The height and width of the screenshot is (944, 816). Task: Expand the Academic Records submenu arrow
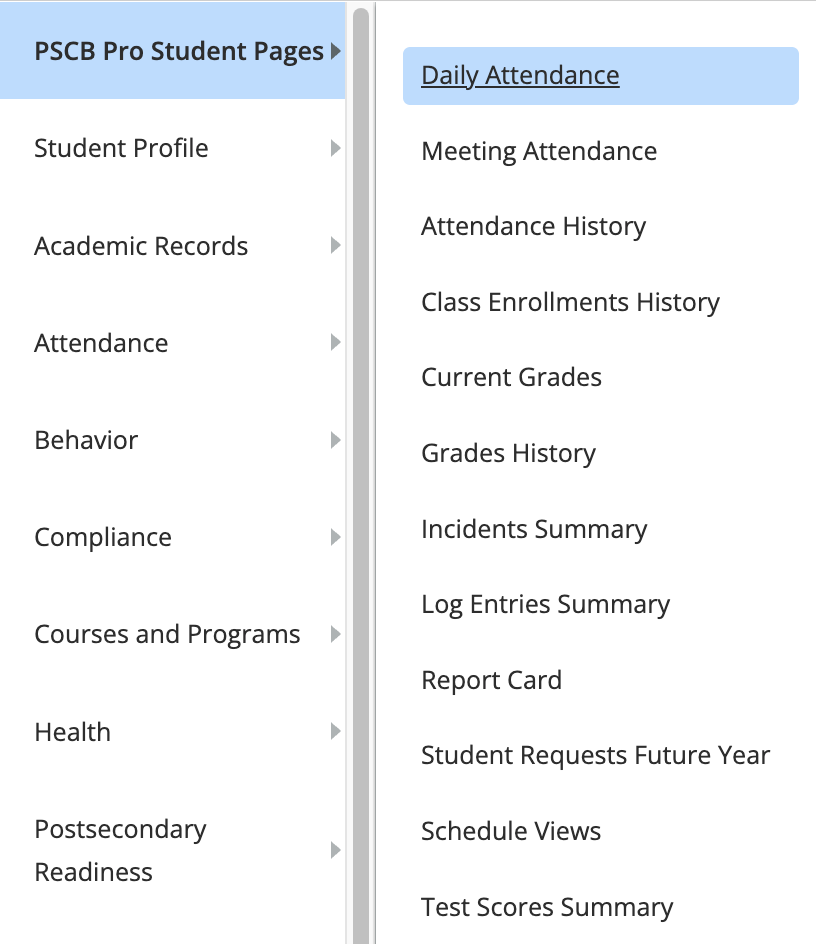(335, 246)
